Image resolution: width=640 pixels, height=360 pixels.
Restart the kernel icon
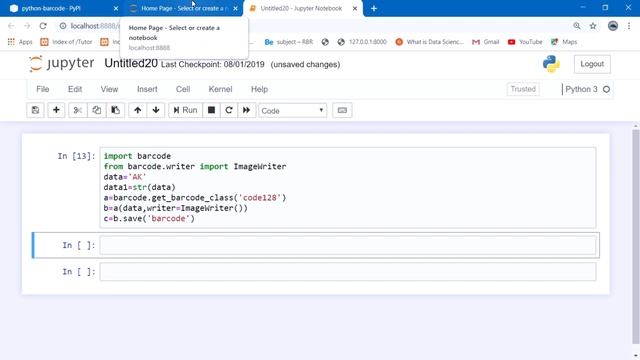click(229, 110)
